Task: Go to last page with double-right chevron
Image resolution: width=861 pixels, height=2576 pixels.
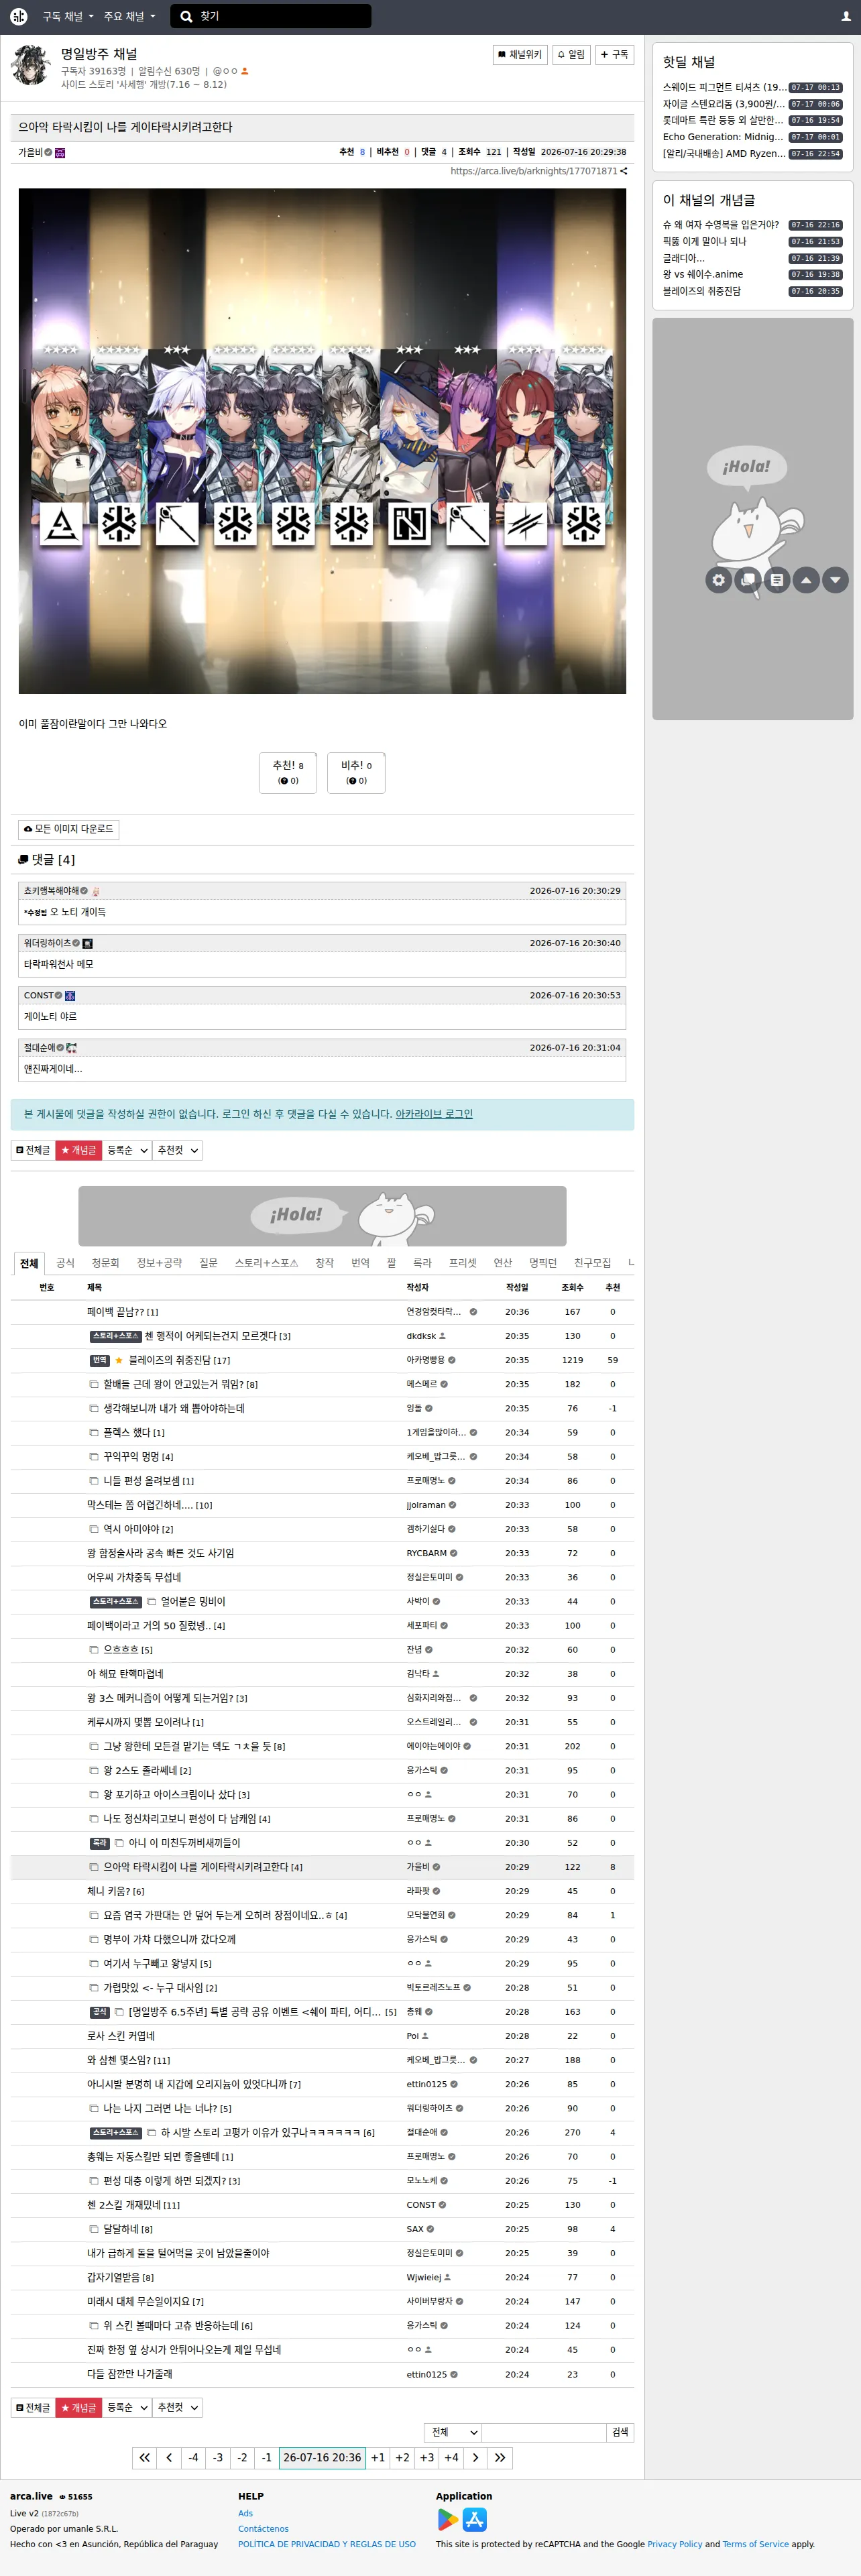Action: (500, 2457)
